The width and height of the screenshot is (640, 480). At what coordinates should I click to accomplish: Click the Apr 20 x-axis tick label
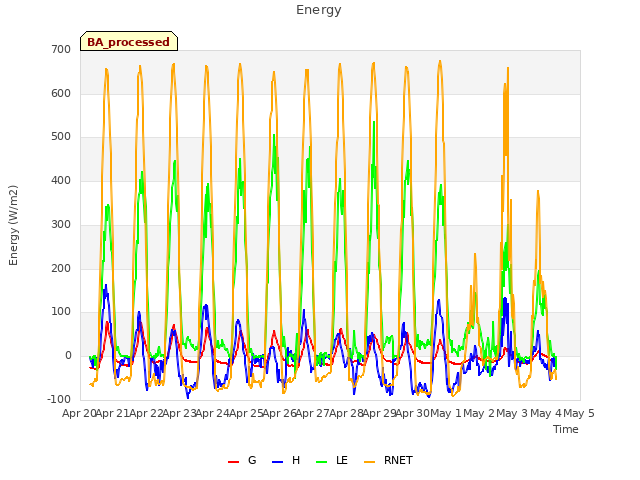click(x=79, y=413)
